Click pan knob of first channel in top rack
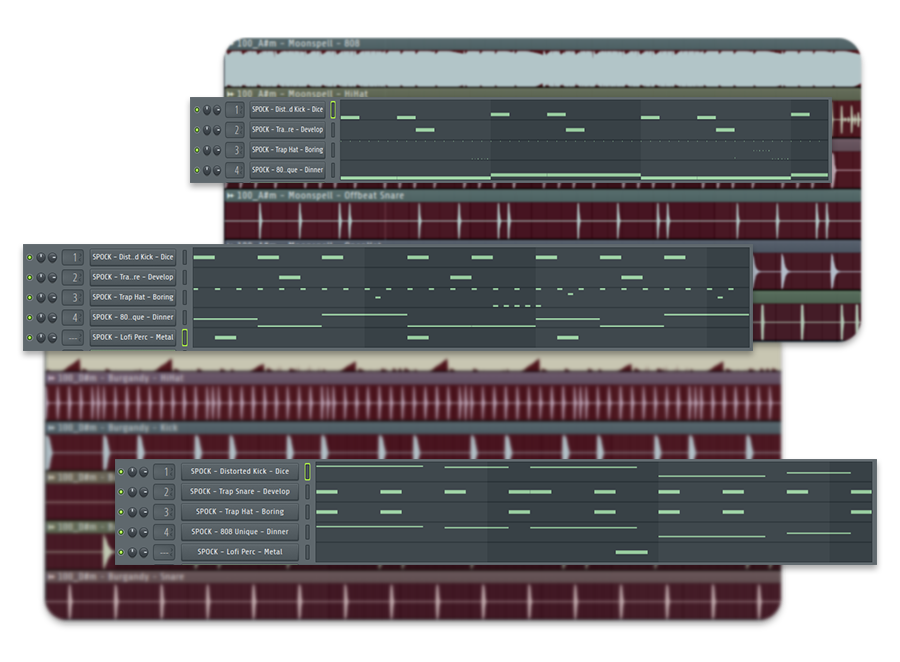This screenshot has width=900, height=662. click(207, 109)
